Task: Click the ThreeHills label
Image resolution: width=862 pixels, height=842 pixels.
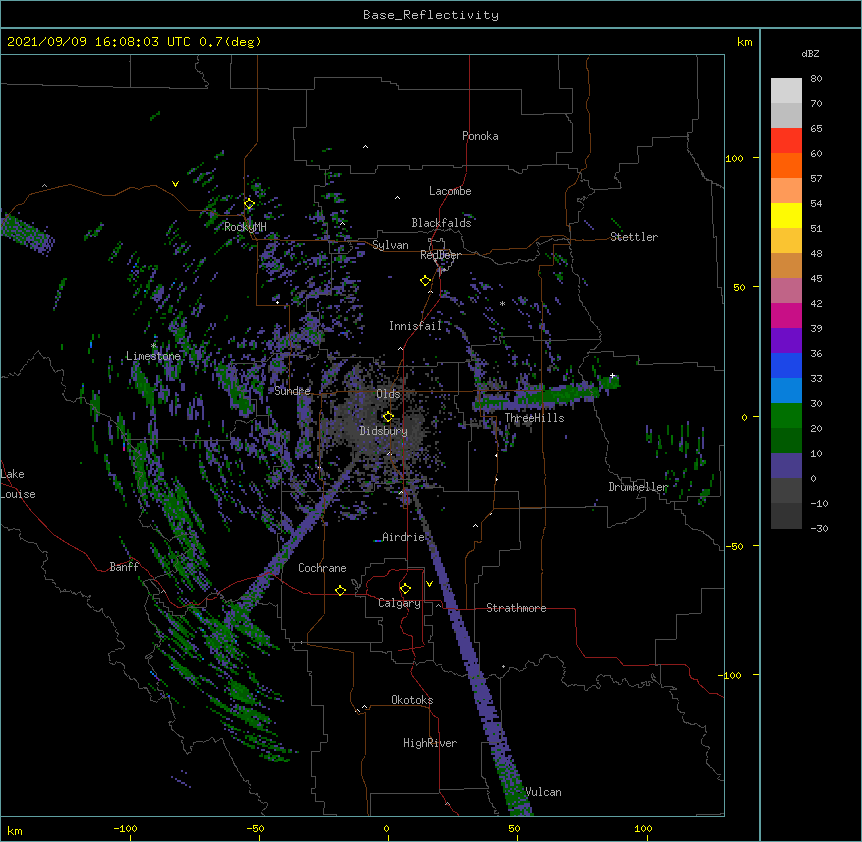Action: [x=534, y=418]
